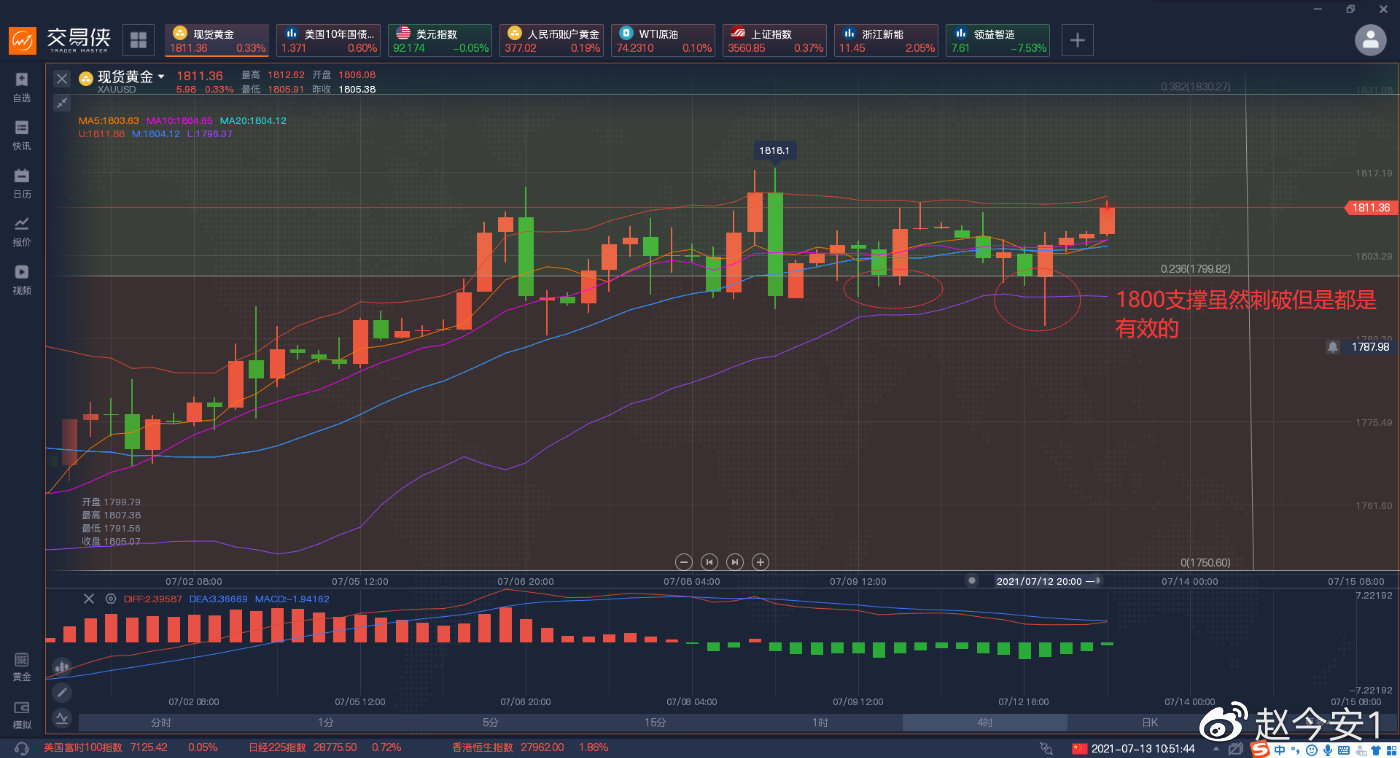The width and height of the screenshot is (1400, 758).
Task: Click the MA10:1804.65 indicator label
Action: (180, 121)
